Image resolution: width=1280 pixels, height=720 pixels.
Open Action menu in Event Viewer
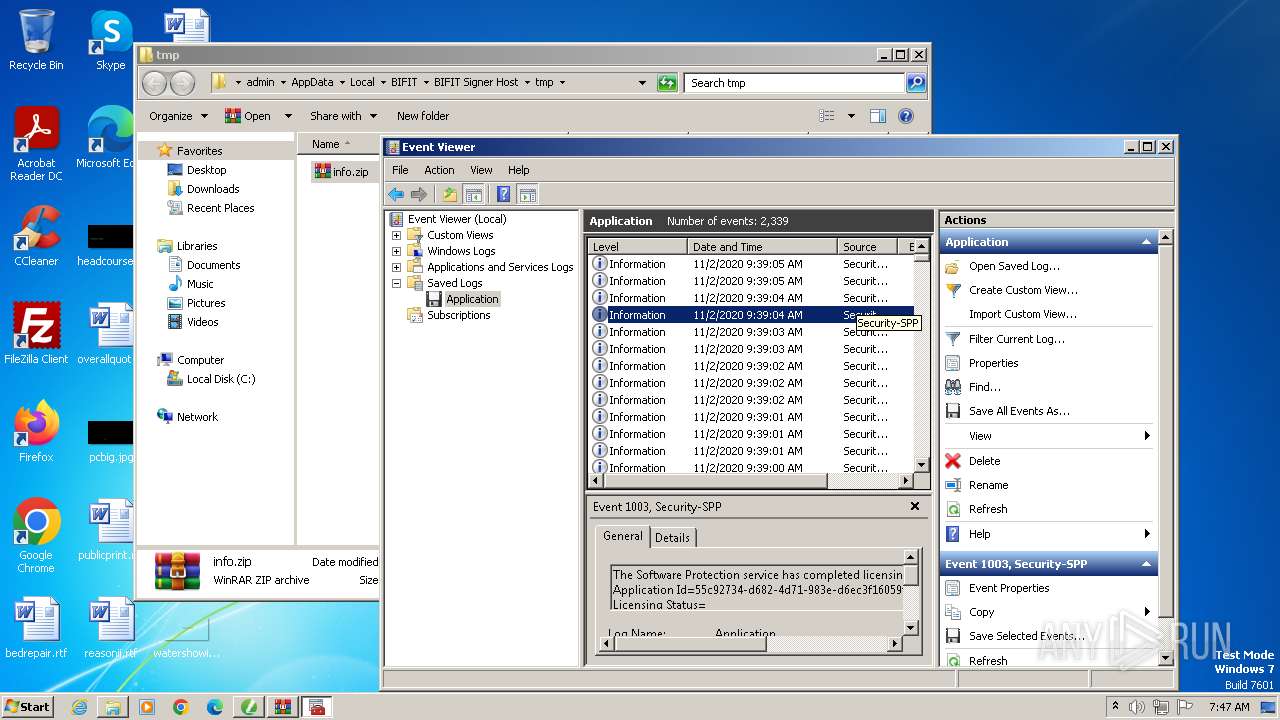tap(439, 170)
